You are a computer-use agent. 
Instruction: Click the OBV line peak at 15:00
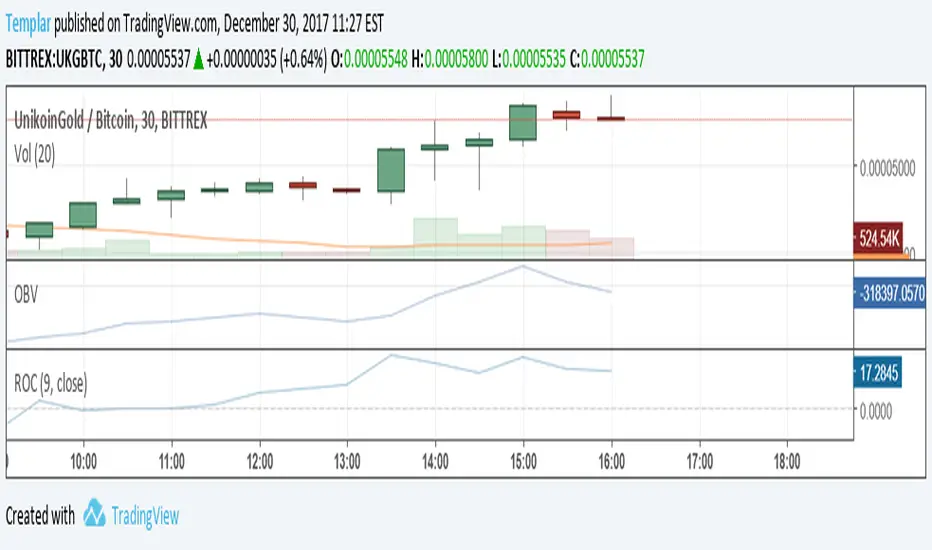(x=522, y=266)
